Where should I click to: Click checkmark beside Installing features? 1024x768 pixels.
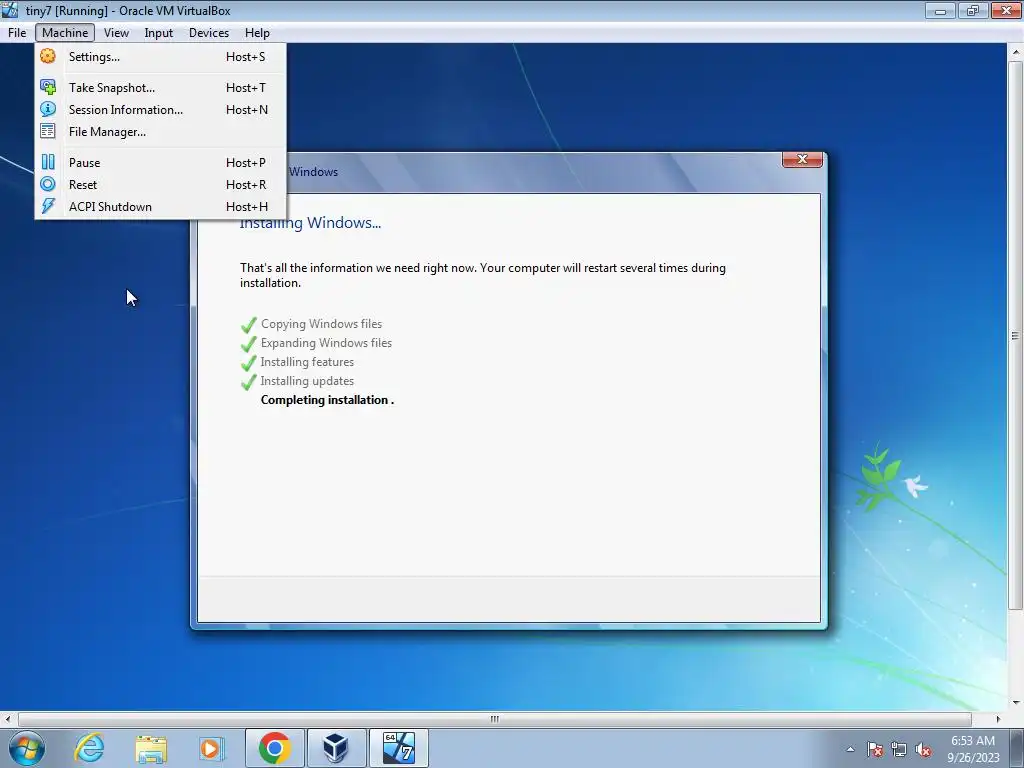pos(248,362)
